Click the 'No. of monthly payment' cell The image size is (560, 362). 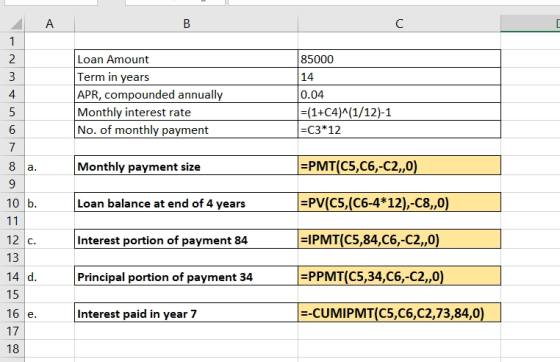[186, 129]
